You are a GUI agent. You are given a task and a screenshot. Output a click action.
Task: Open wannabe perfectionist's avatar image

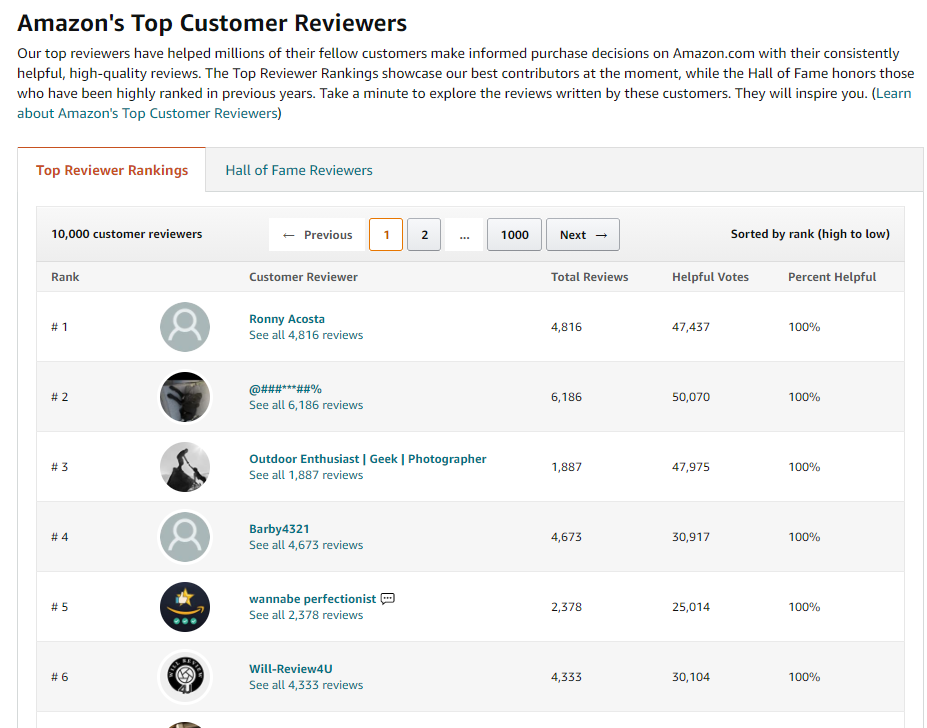(x=185, y=607)
